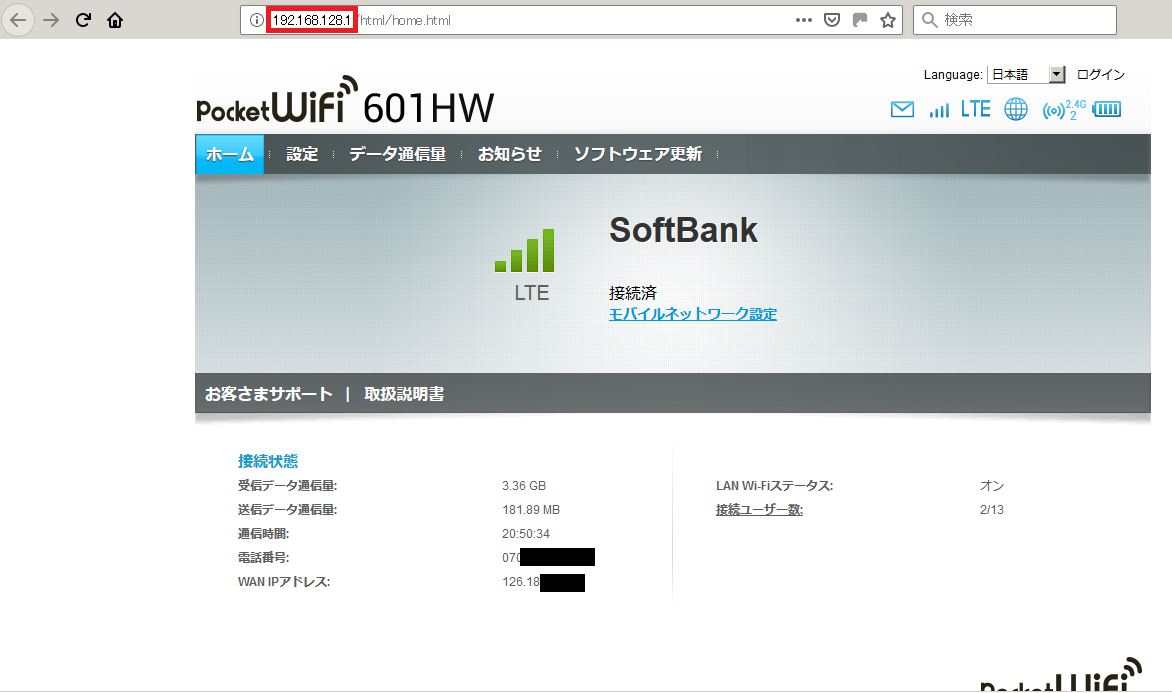
Task: Reload the page with refresh icon
Action: click(83, 20)
